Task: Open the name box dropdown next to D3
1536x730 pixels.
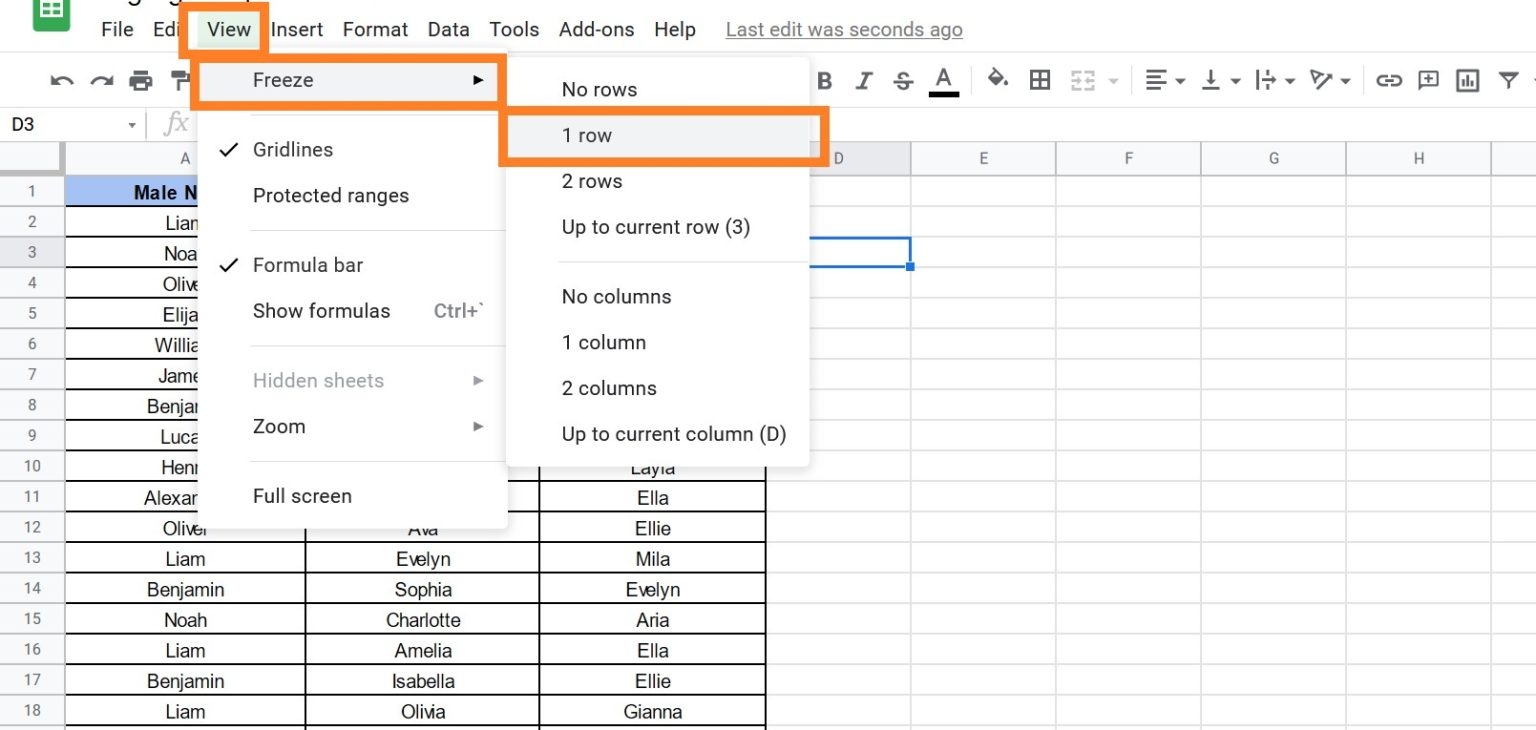Action: [130, 124]
